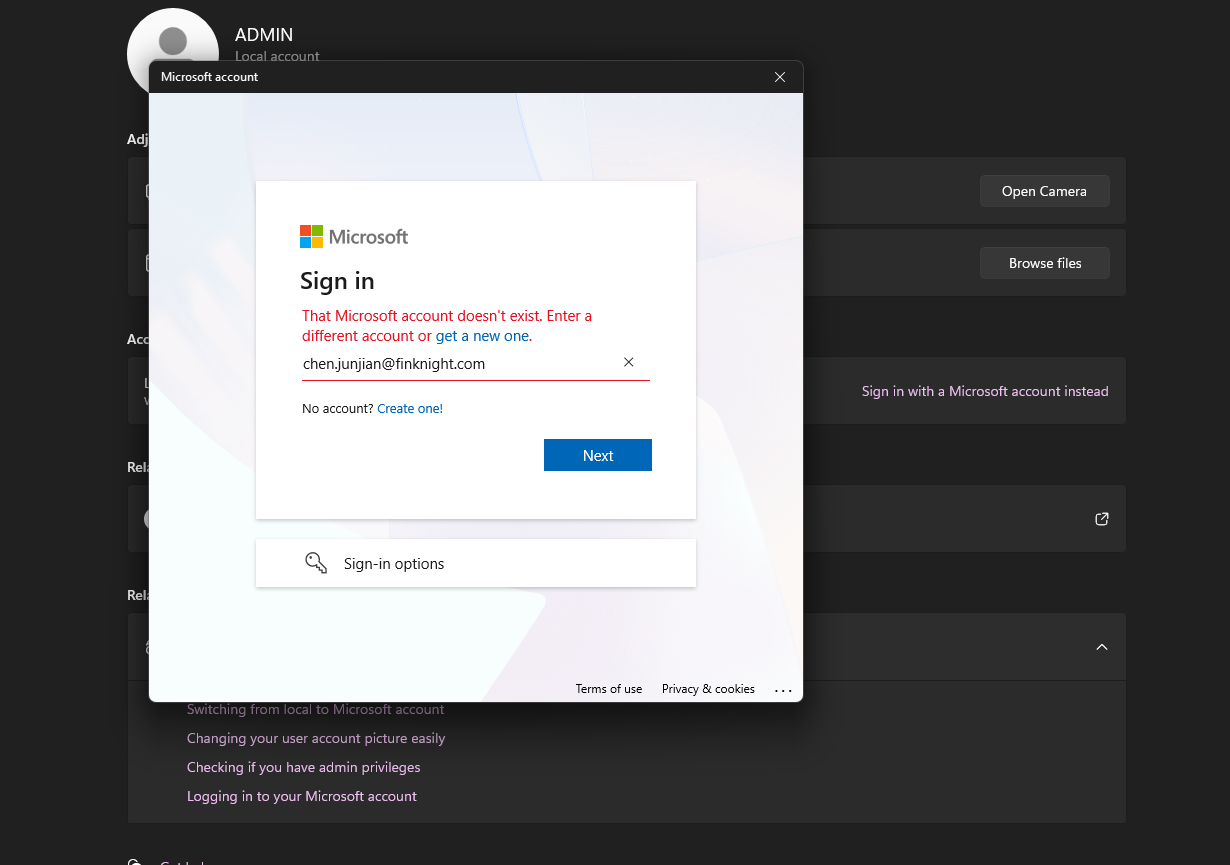Open 'Logging in to your Microsoft account' link
Viewport: 1230px width, 865px height.
[302, 796]
